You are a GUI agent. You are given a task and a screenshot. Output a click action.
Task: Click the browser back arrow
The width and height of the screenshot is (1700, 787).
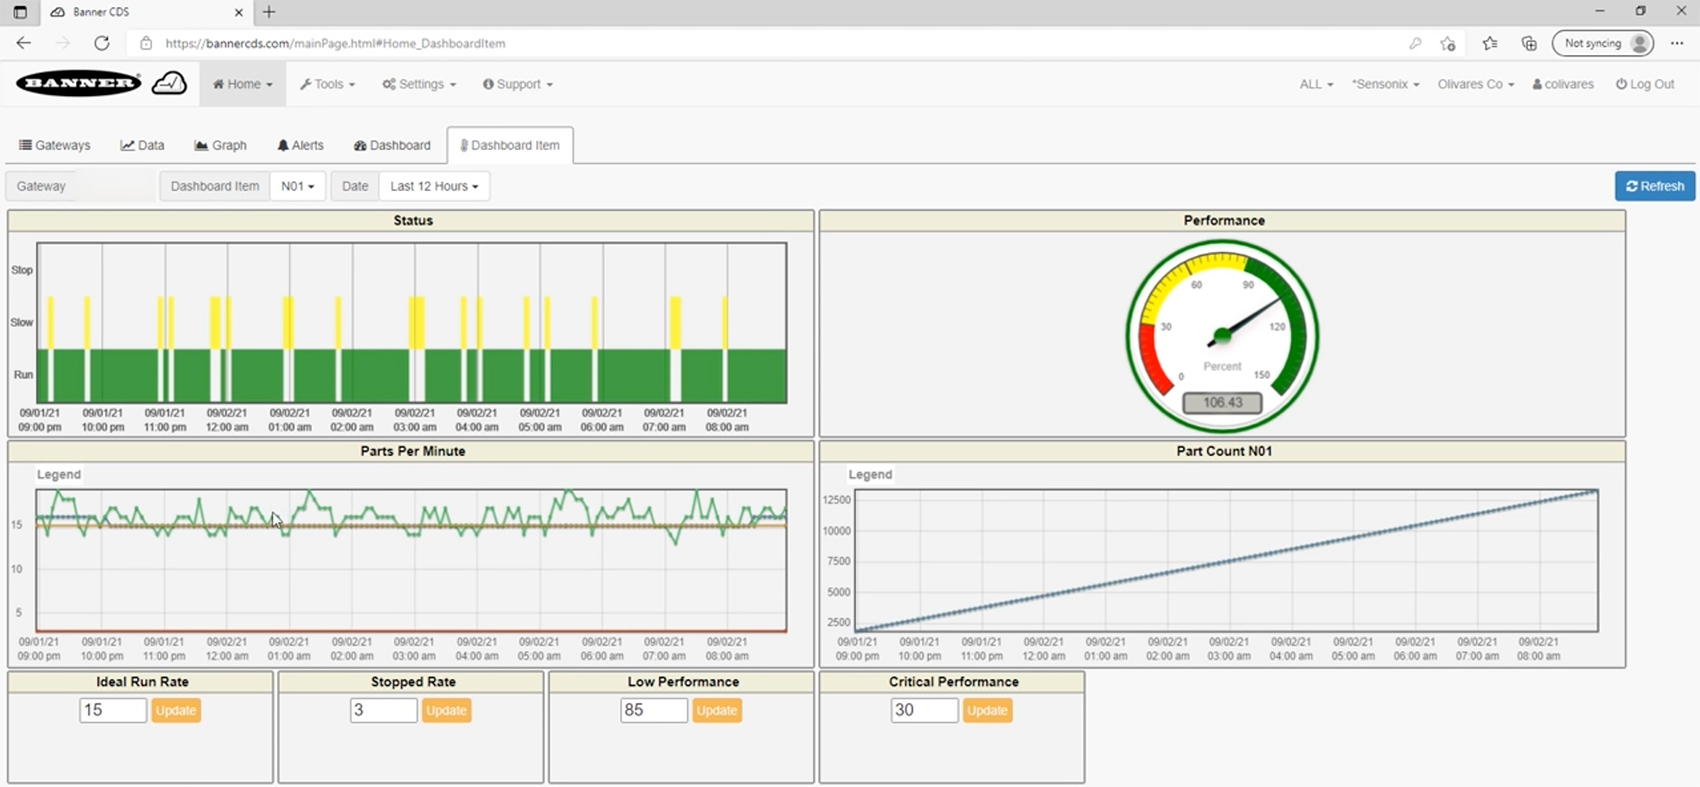tap(24, 43)
